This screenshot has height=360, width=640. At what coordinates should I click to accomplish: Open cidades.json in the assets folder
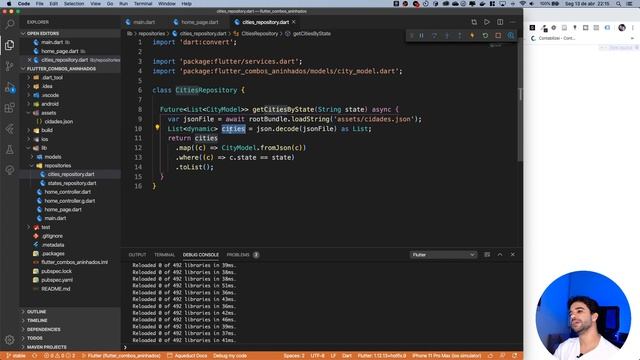click(x=59, y=122)
